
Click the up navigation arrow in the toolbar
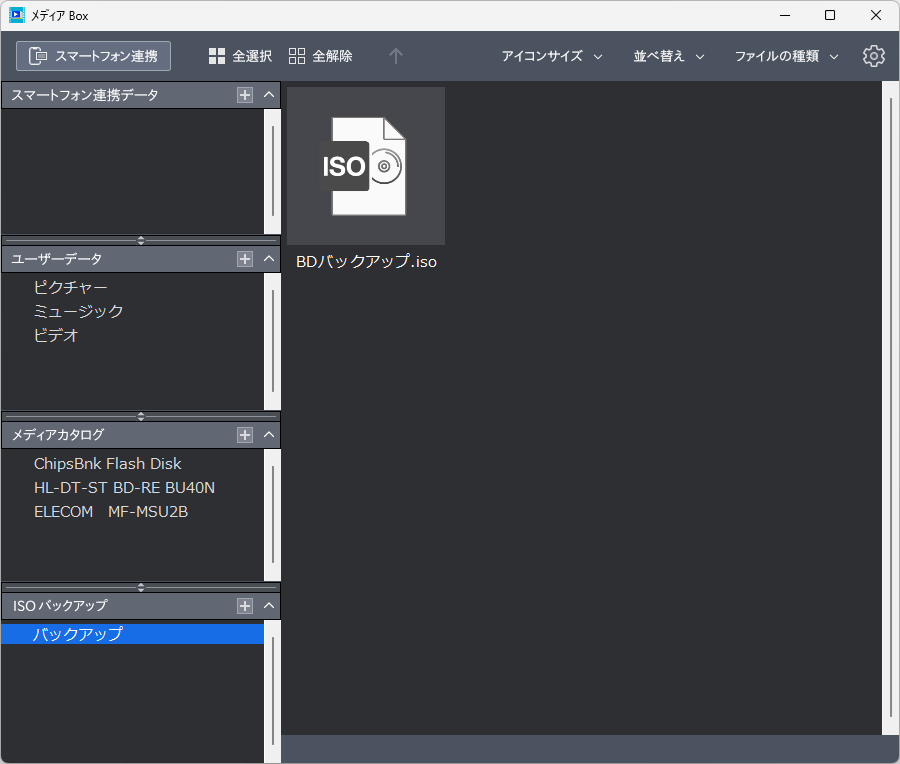tap(395, 56)
